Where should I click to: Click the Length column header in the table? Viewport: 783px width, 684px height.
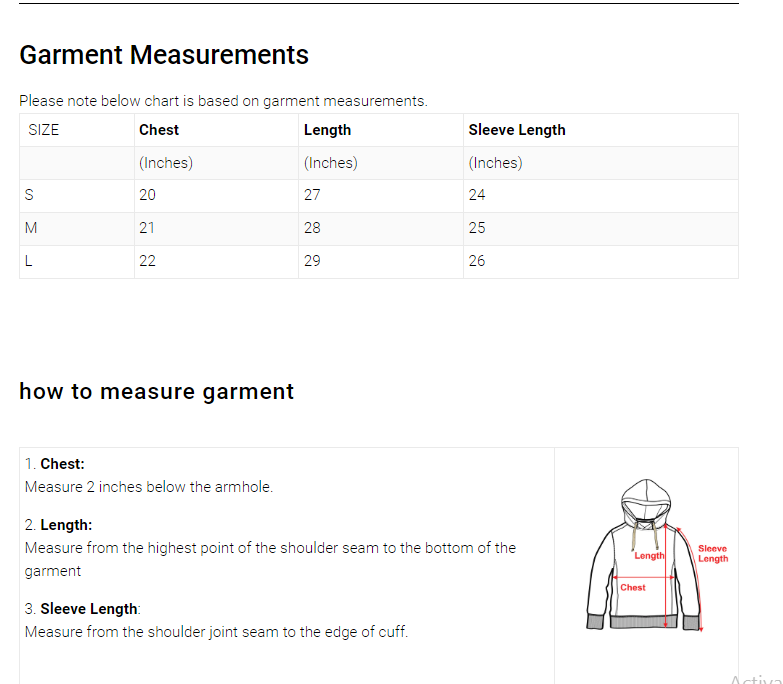point(327,130)
